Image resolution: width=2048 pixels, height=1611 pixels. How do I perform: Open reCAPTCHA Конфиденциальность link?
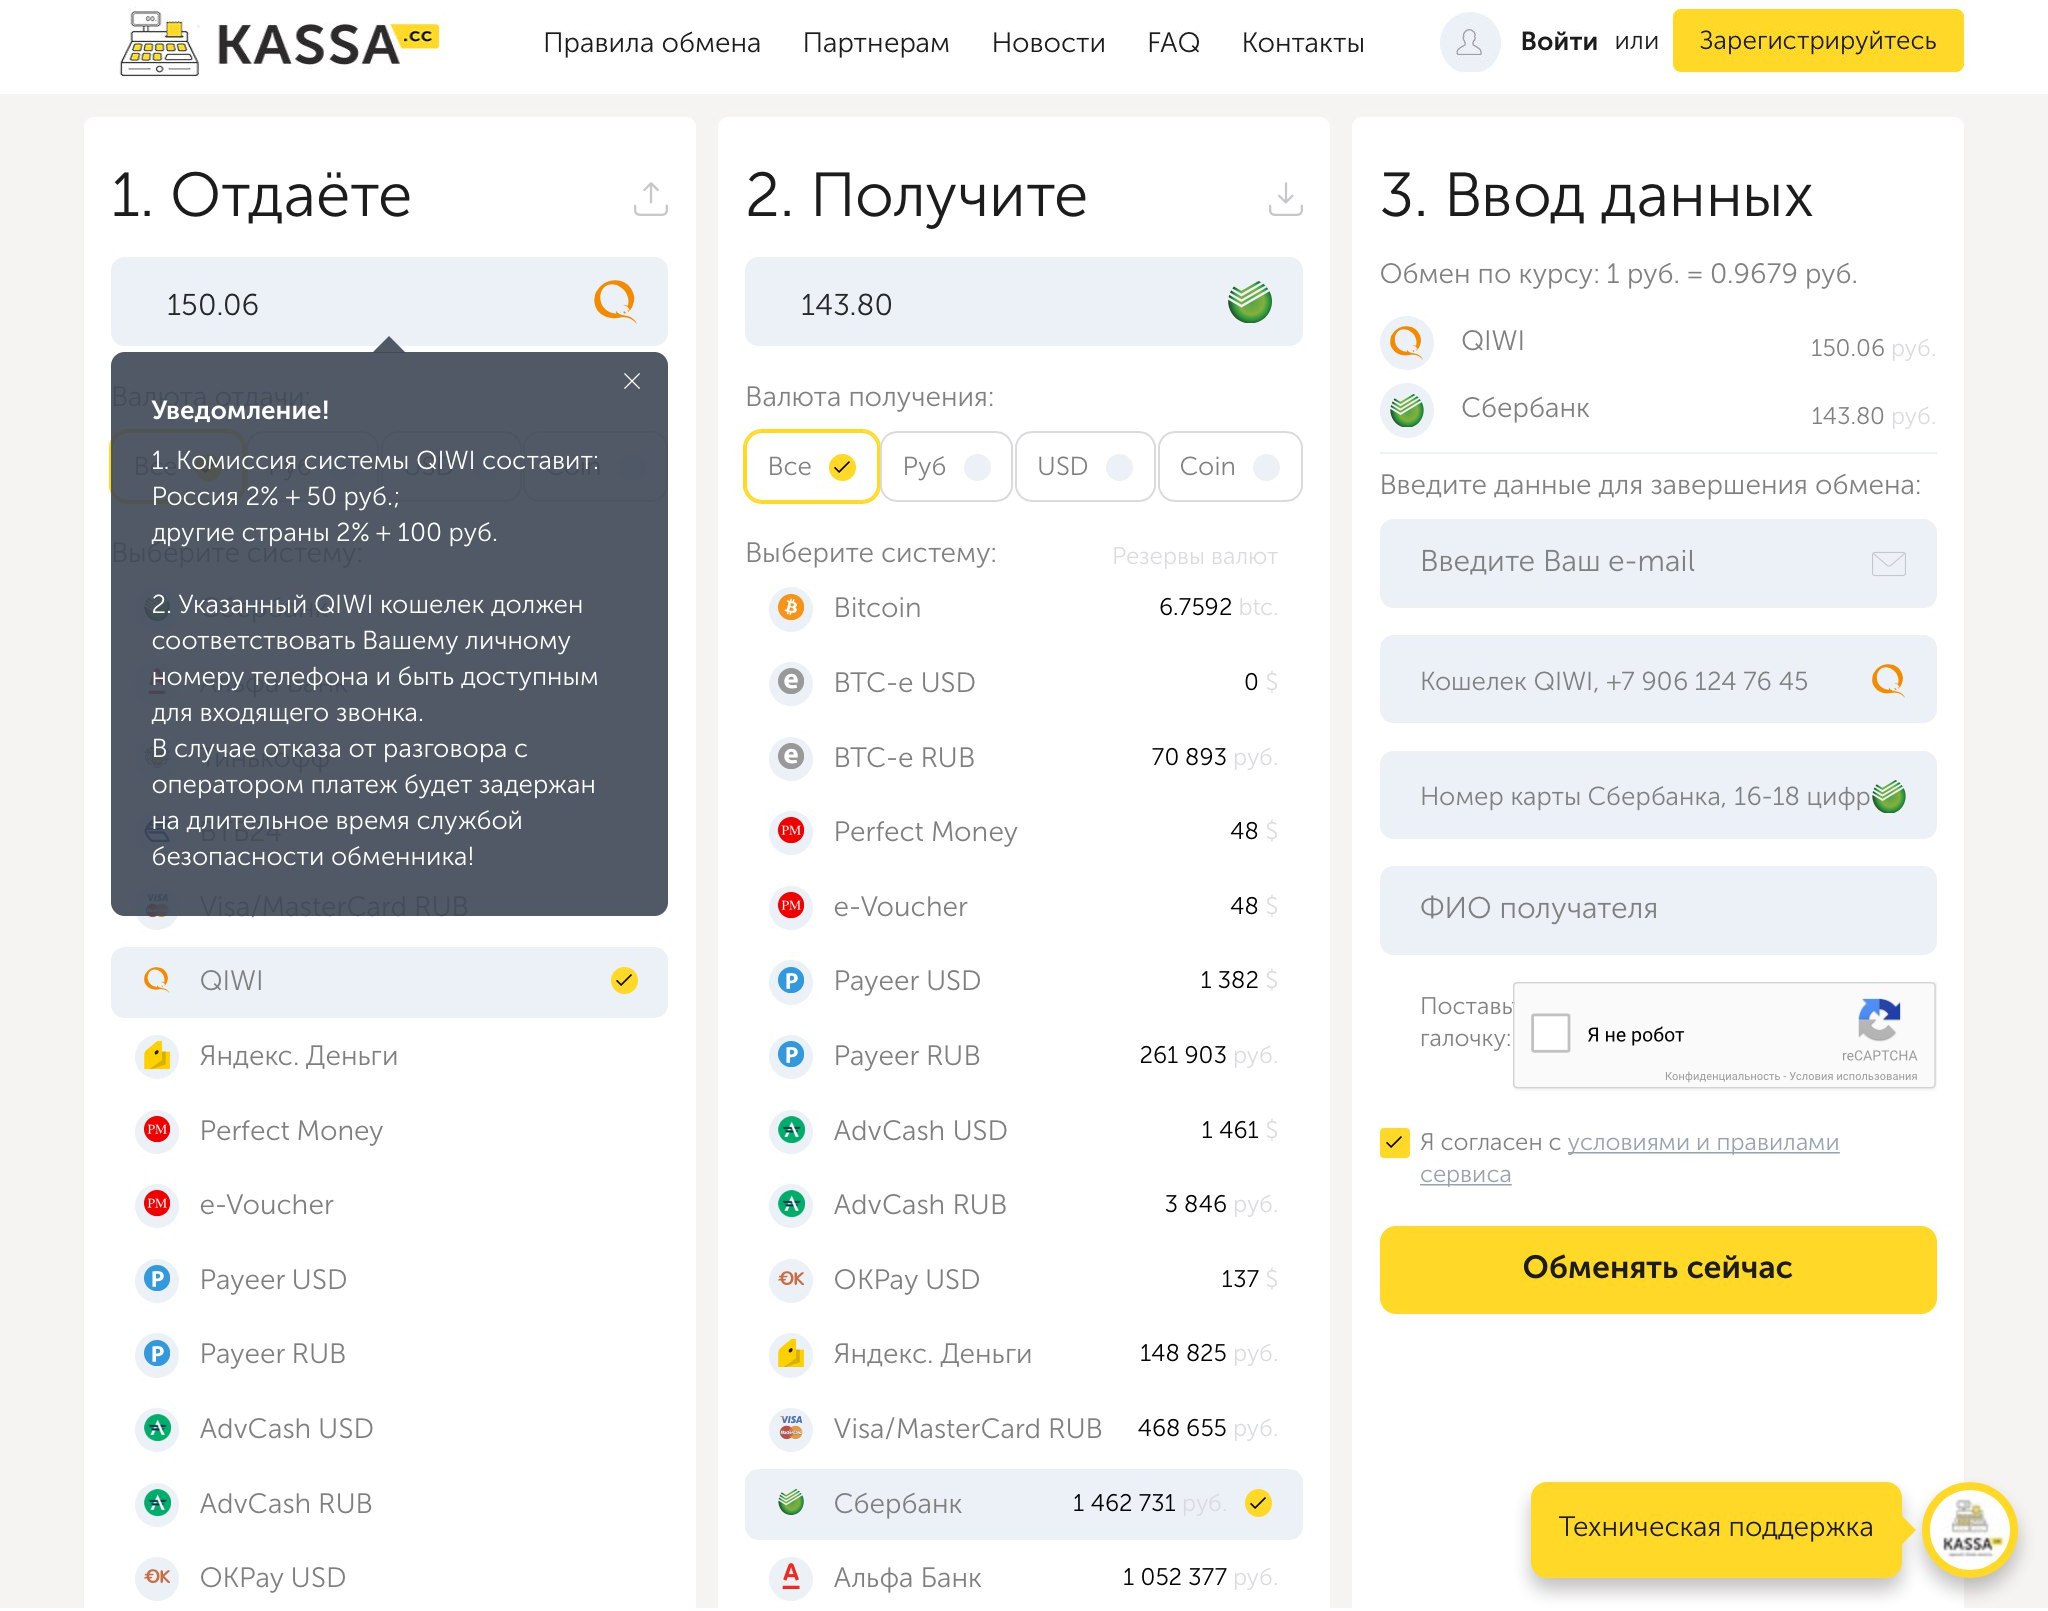(1722, 1077)
